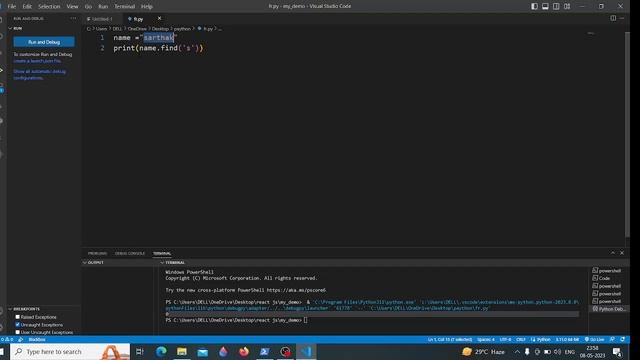Screen dimensions: 640x360
Task: Open the Run menu
Action: [x=103, y=7]
